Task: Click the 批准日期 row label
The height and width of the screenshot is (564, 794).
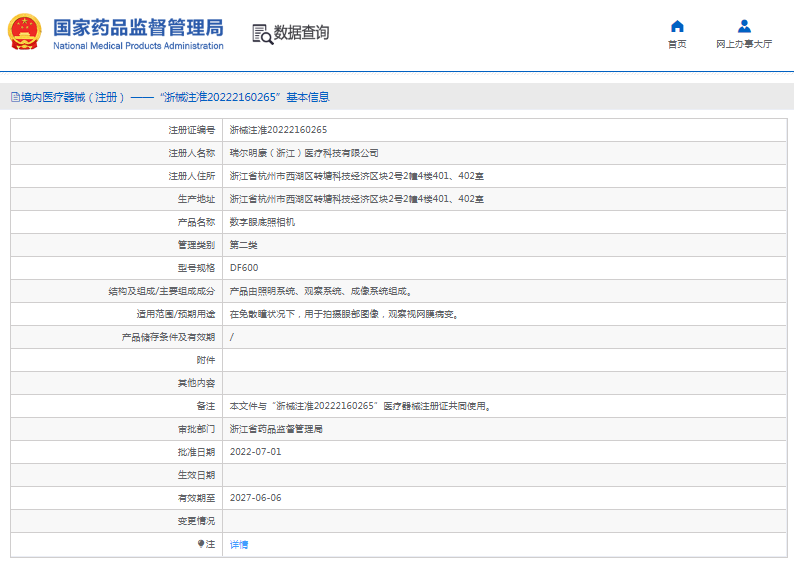Action: click(x=196, y=452)
